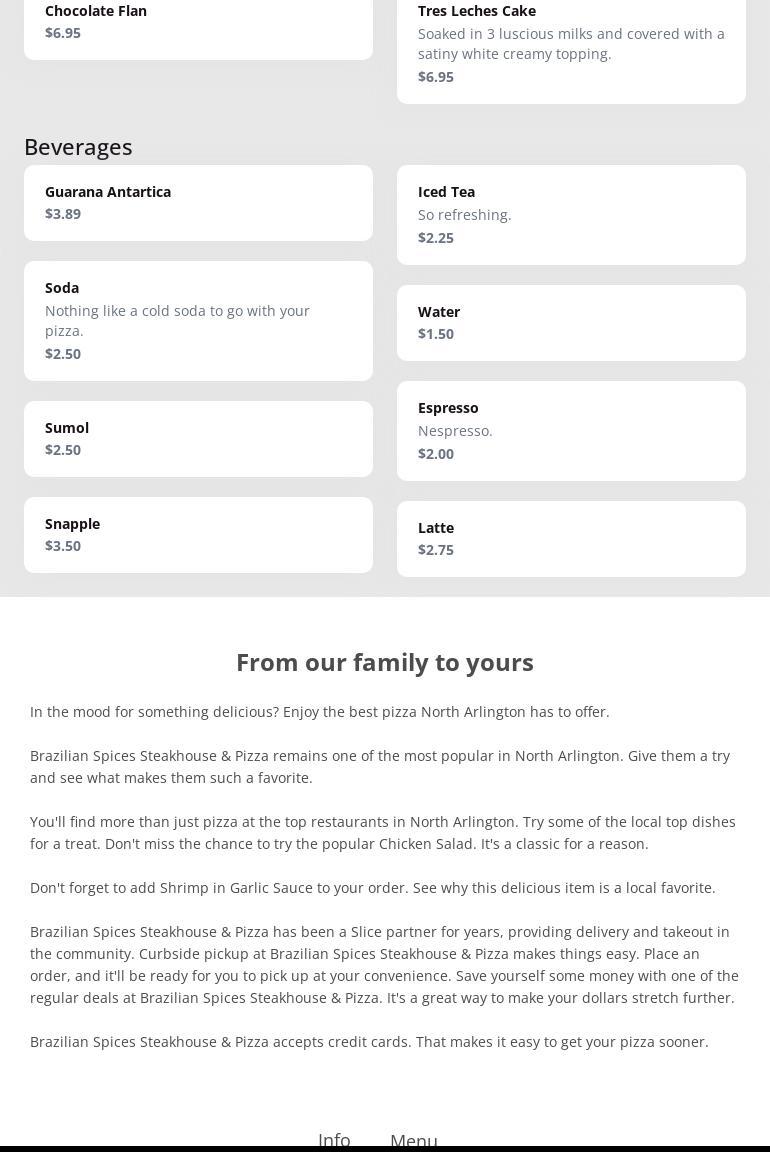Pick the Water beverage item
This screenshot has width=770, height=1152.
(x=571, y=323)
